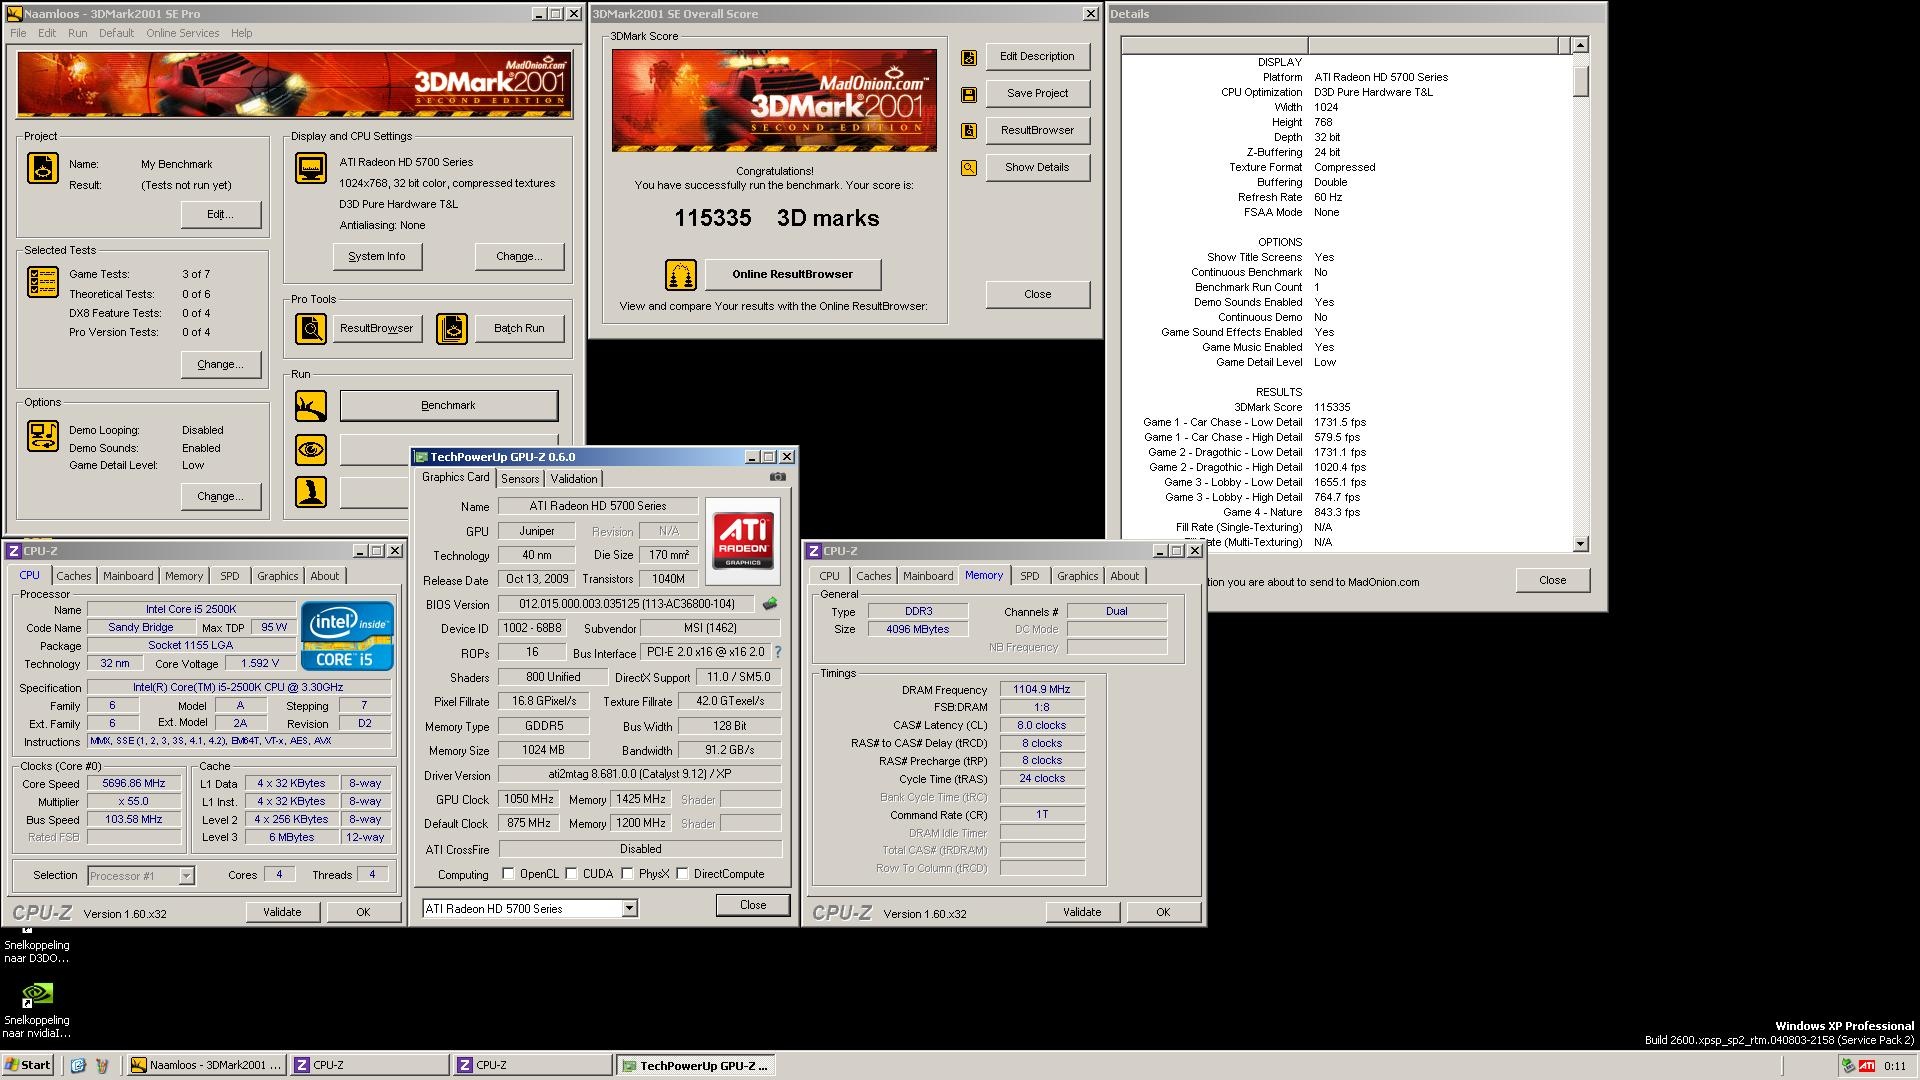1920x1080 pixels.
Task: Click the Benchmark button
Action: click(x=448, y=406)
